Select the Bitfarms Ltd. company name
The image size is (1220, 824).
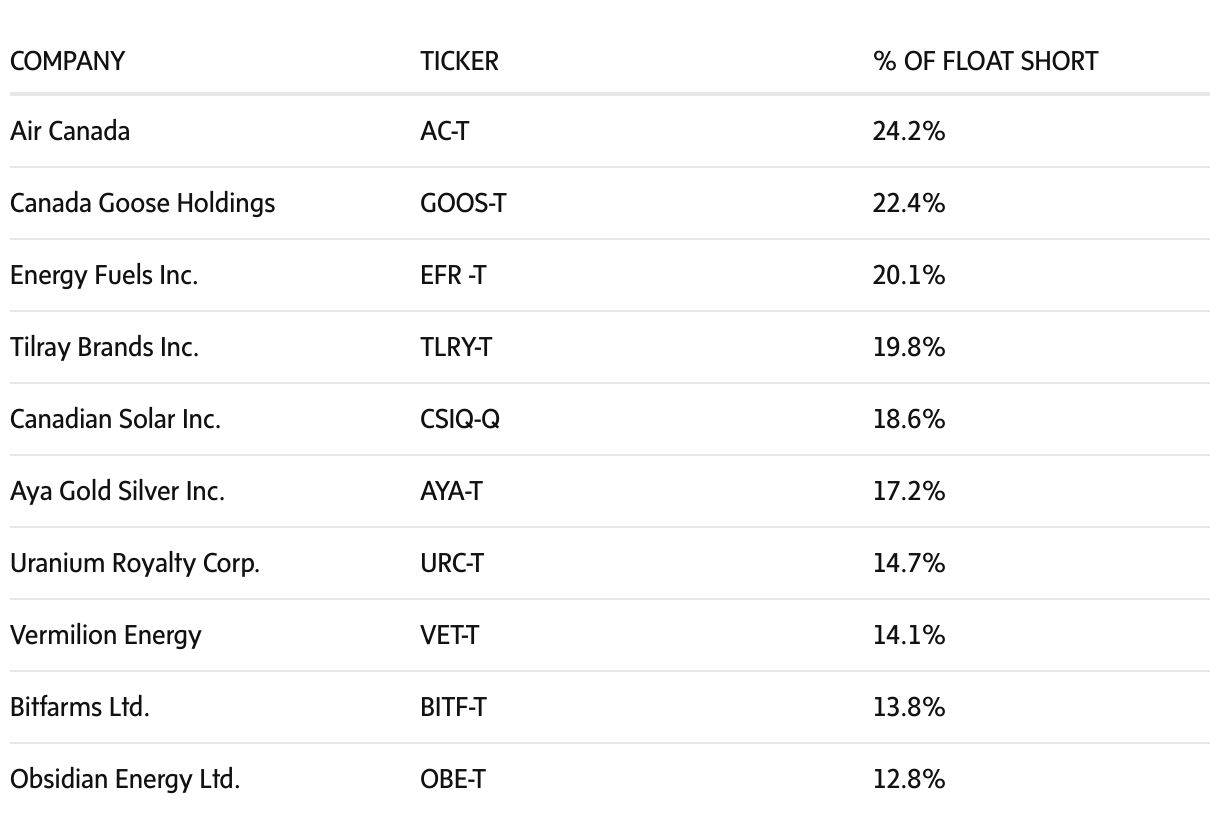coord(80,707)
